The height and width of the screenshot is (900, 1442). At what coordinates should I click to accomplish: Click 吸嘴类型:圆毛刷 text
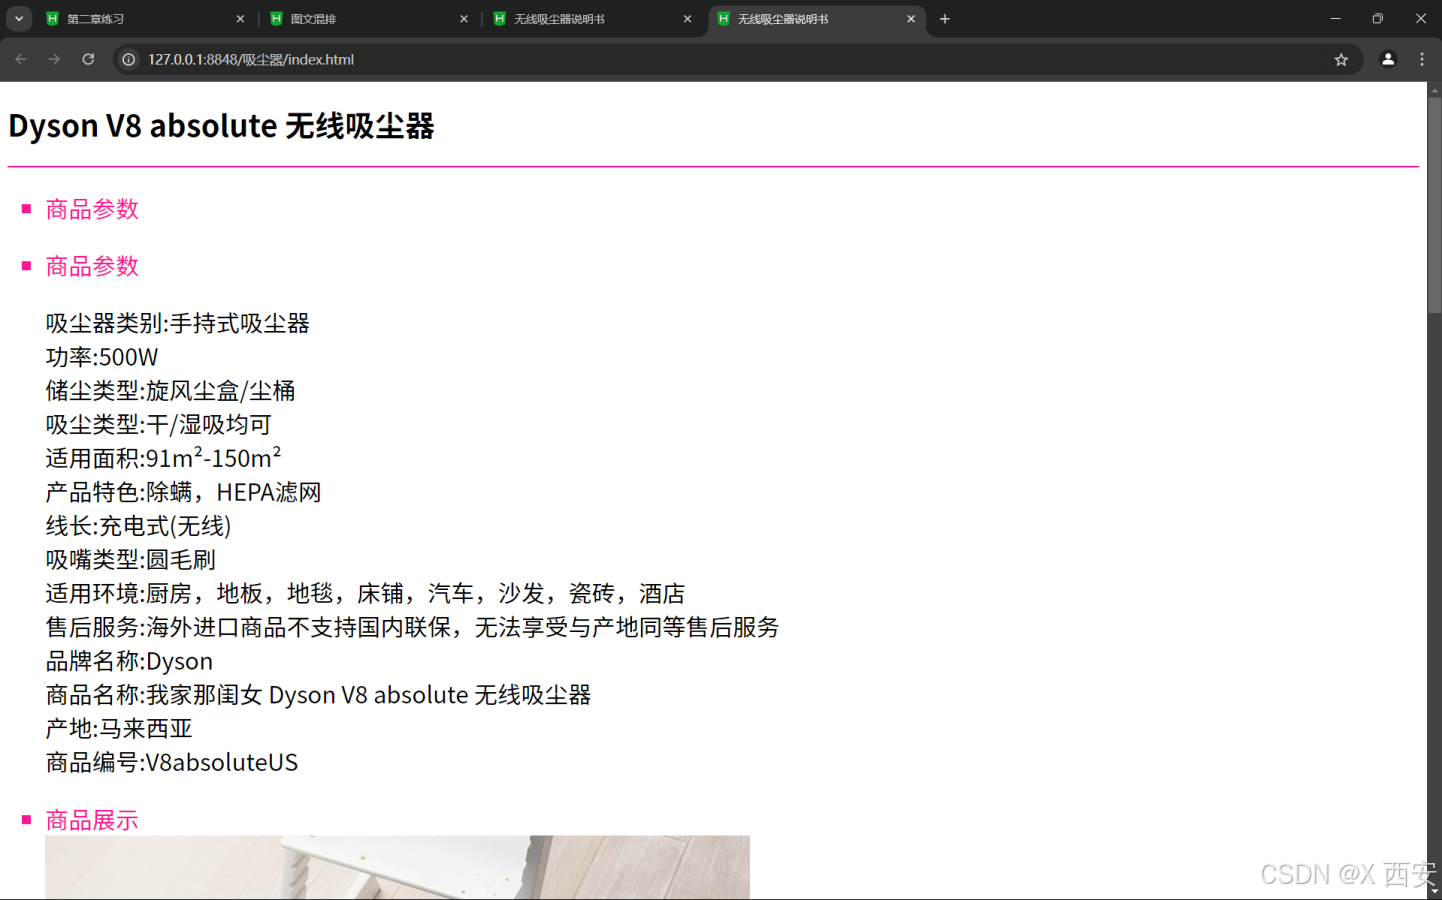point(131,560)
